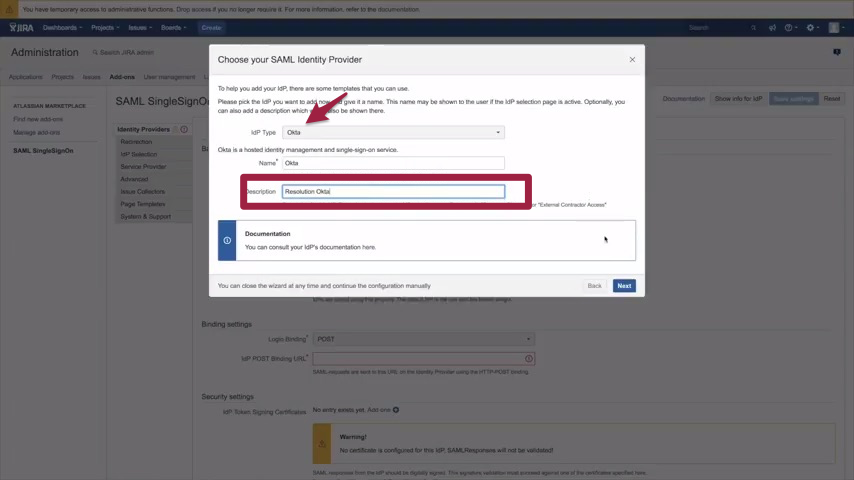854x480 pixels.
Task: Click the 'Security settings' heading
Action: tap(228, 397)
